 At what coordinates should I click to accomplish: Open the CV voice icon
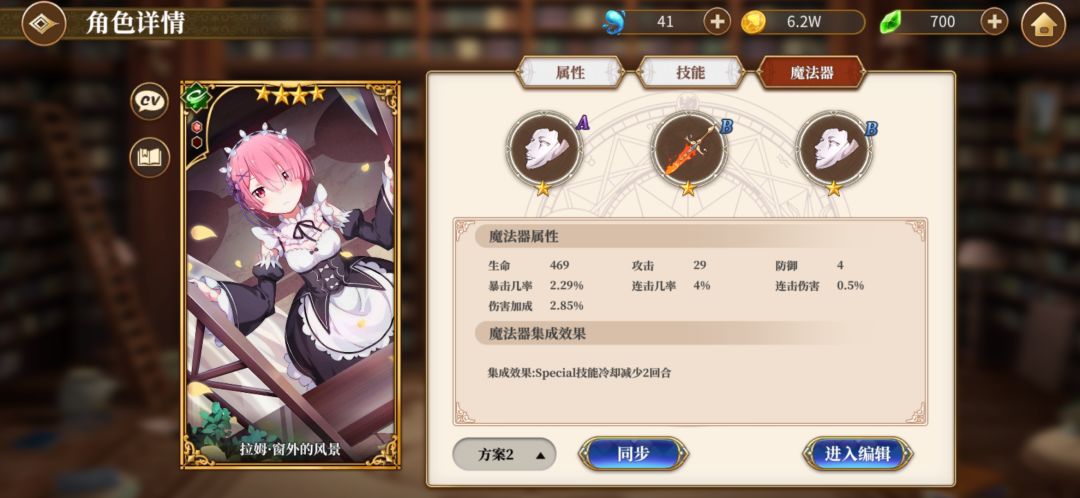149,102
